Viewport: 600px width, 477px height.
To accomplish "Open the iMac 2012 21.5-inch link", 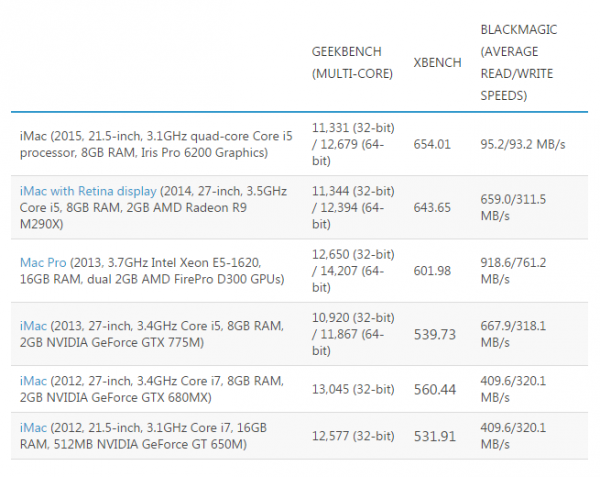I will pyautogui.click(x=33, y=428).
